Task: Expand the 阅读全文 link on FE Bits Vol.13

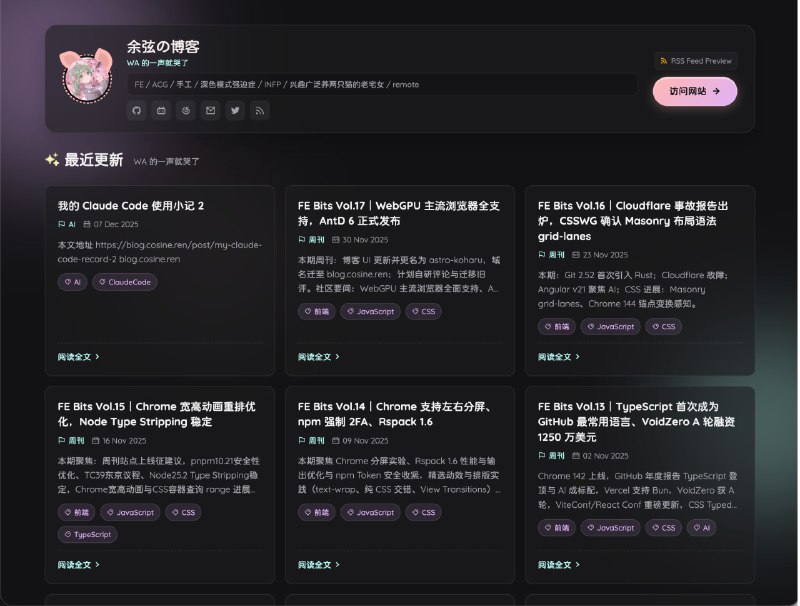Action: (x=556, y=564)
